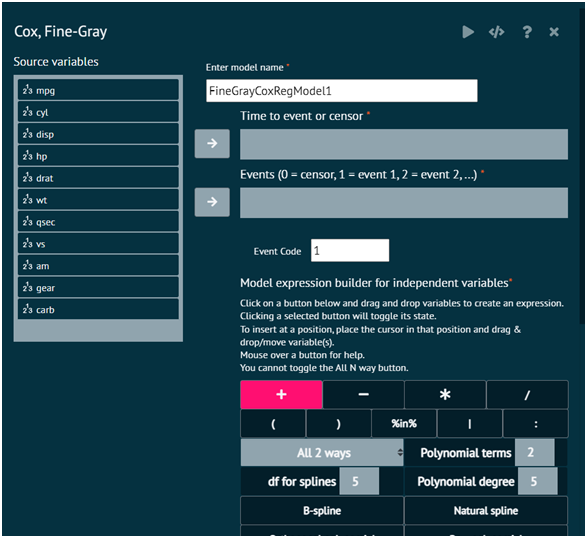
Task: Click the Event Code input field
Action: (350, 250)
